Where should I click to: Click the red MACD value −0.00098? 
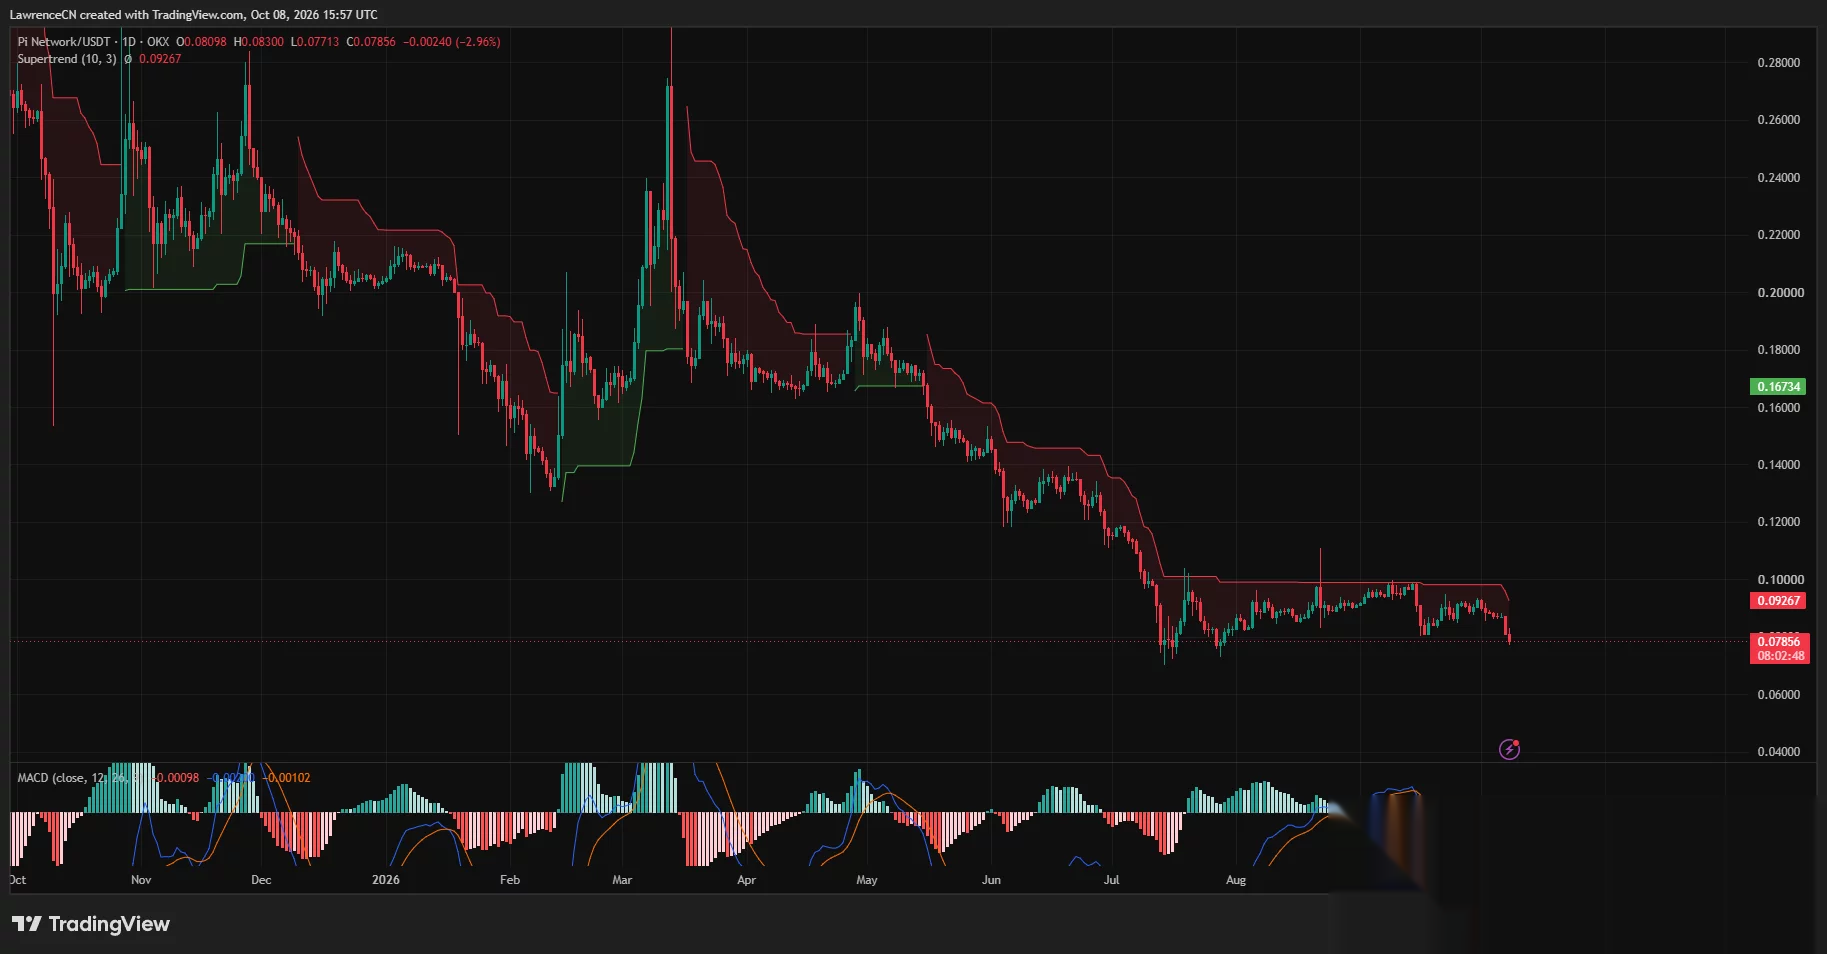(177, 778)
